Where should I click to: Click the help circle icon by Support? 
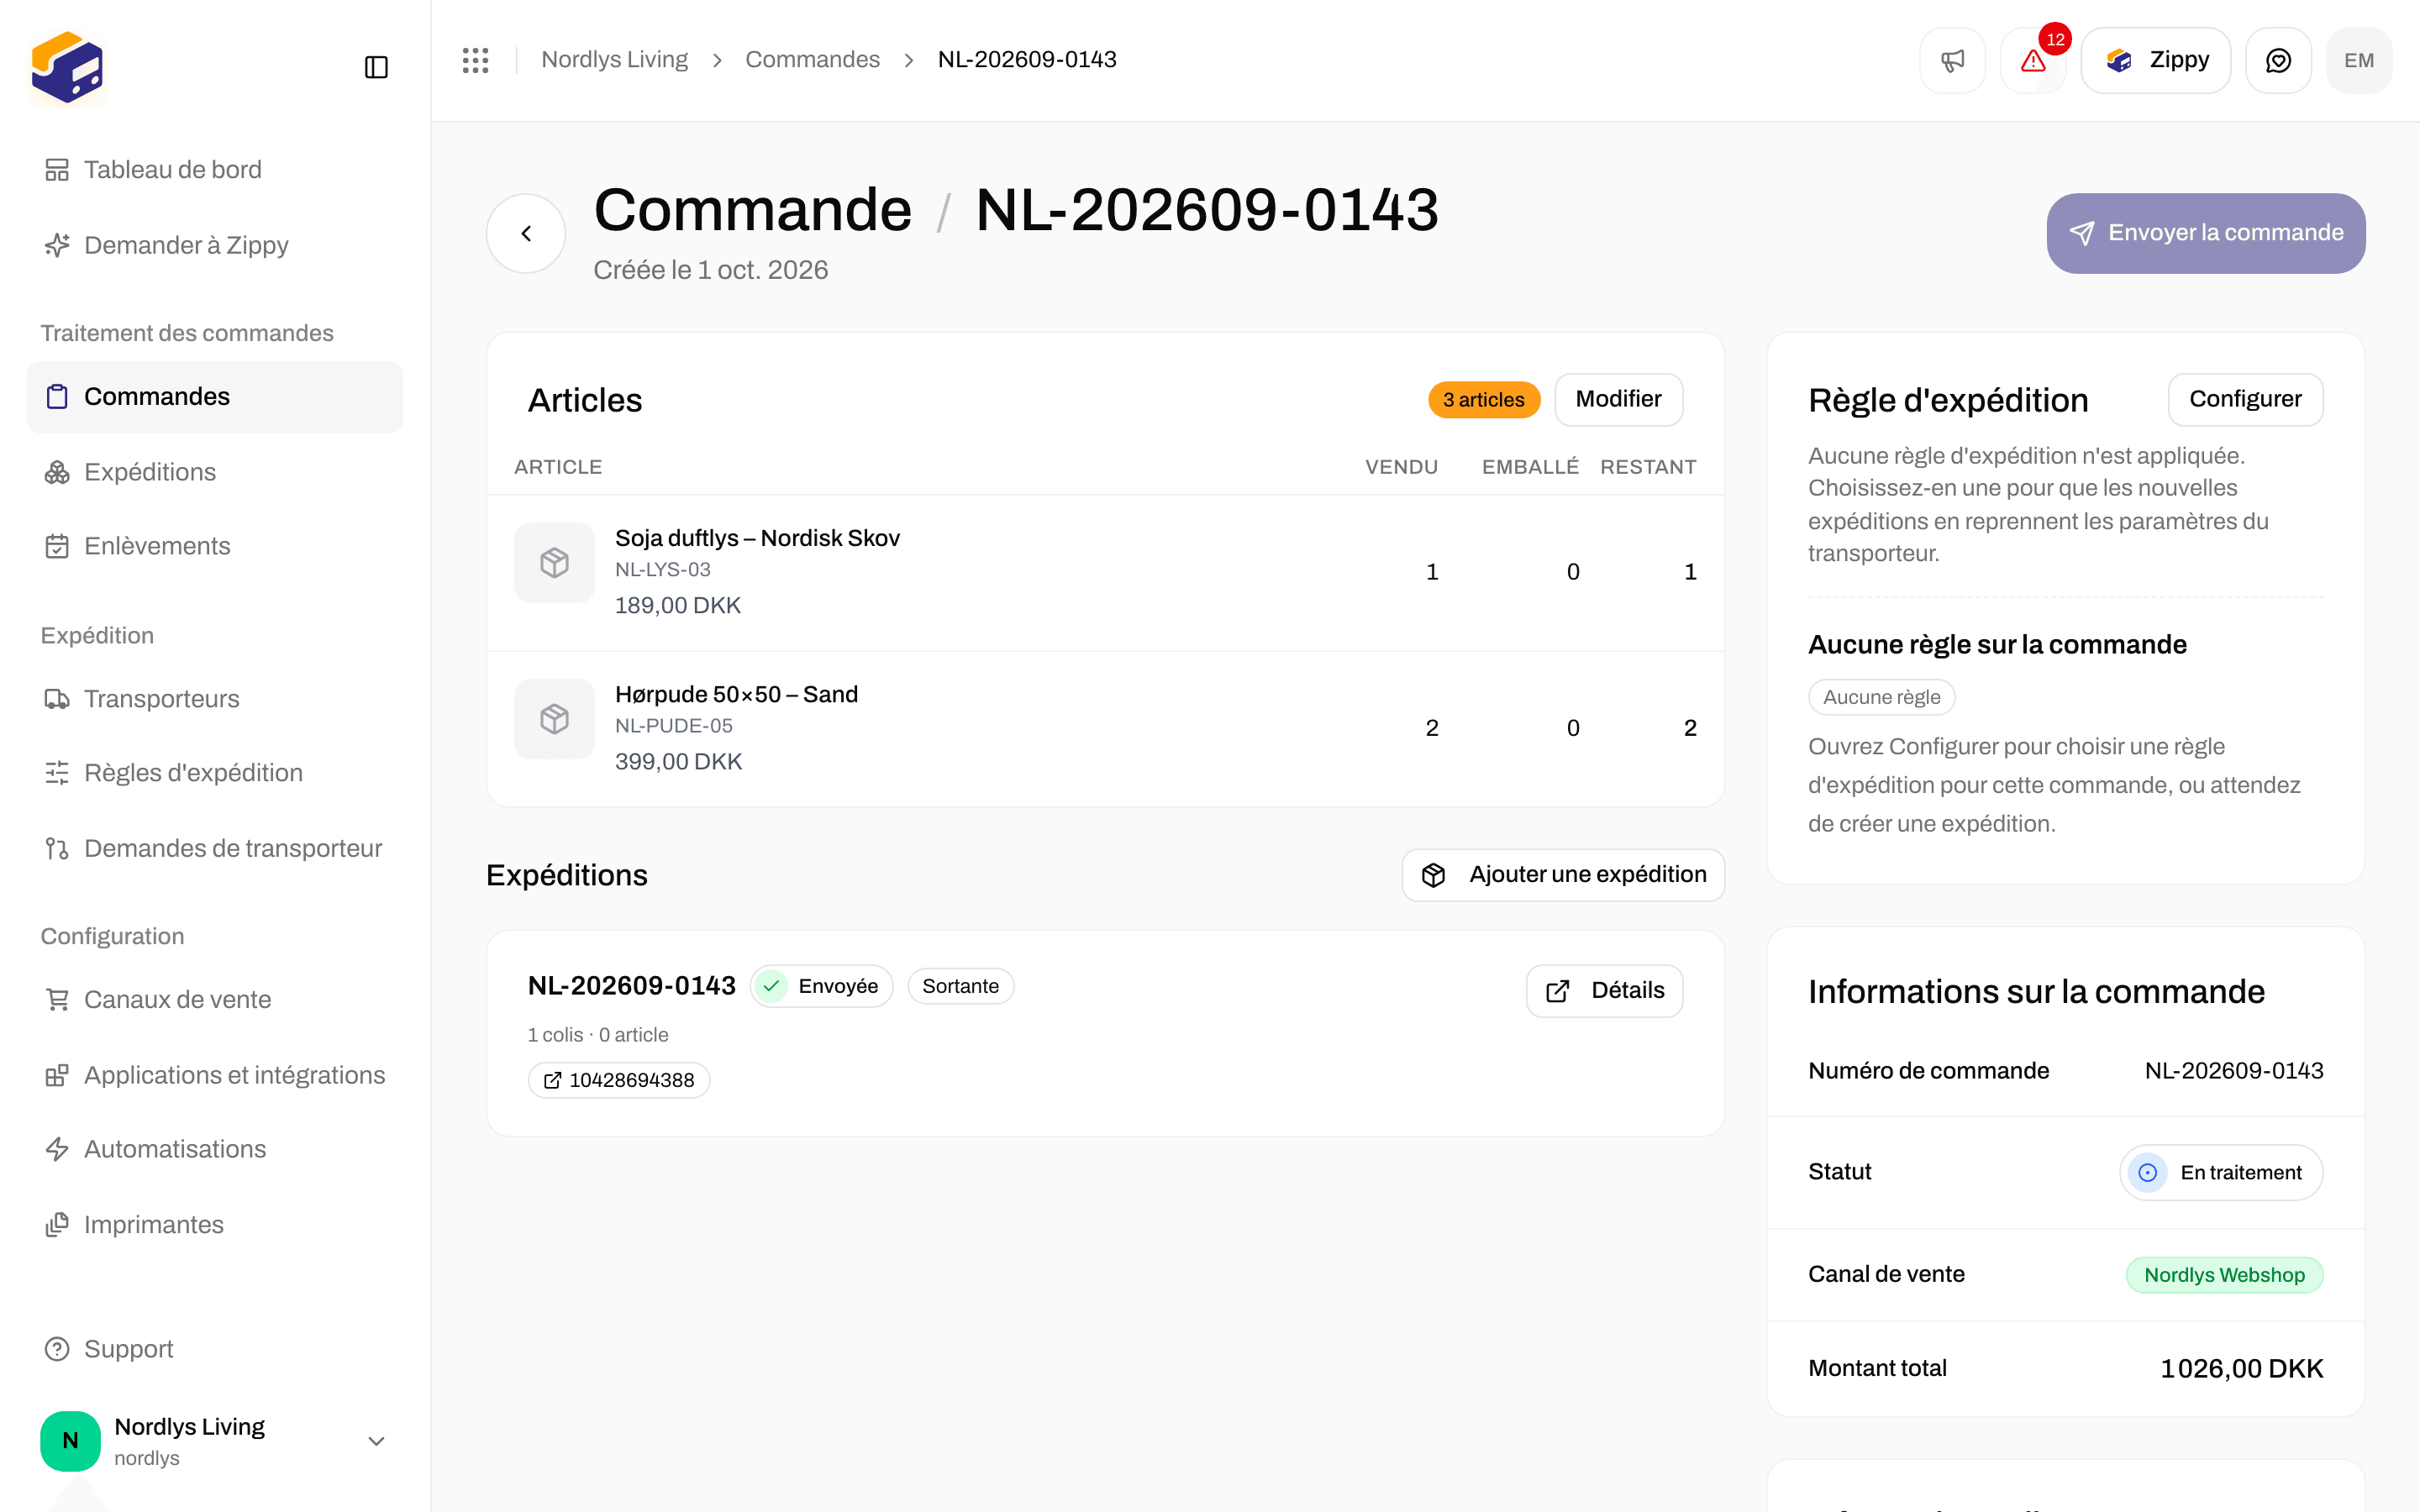click(x=57, y=1349)
